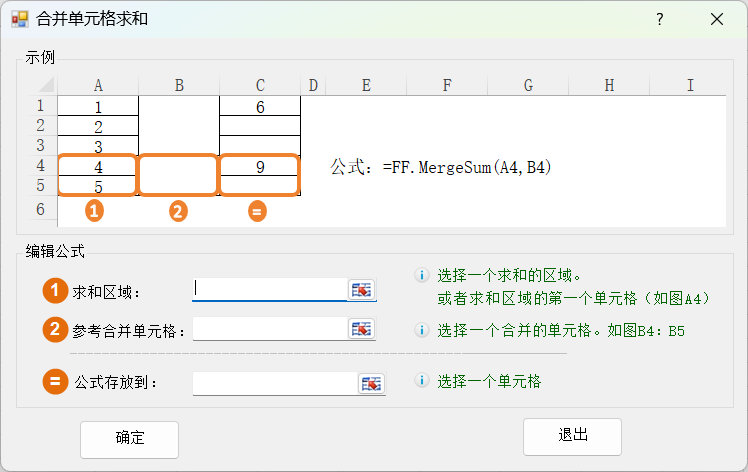Click the orange number 1 marker under column A
Image resolution: width=748 pixels, height=472 pixels.
(x=94, y=211)
